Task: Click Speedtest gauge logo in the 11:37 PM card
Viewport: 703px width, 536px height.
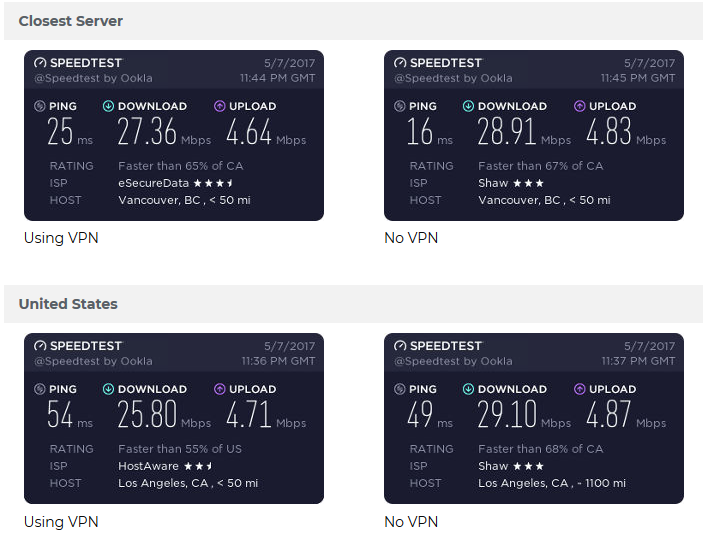Action: (x=400, y=346)
